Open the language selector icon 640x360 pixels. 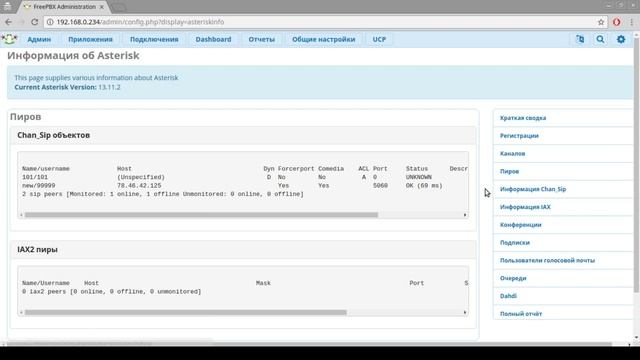[580, 39]
